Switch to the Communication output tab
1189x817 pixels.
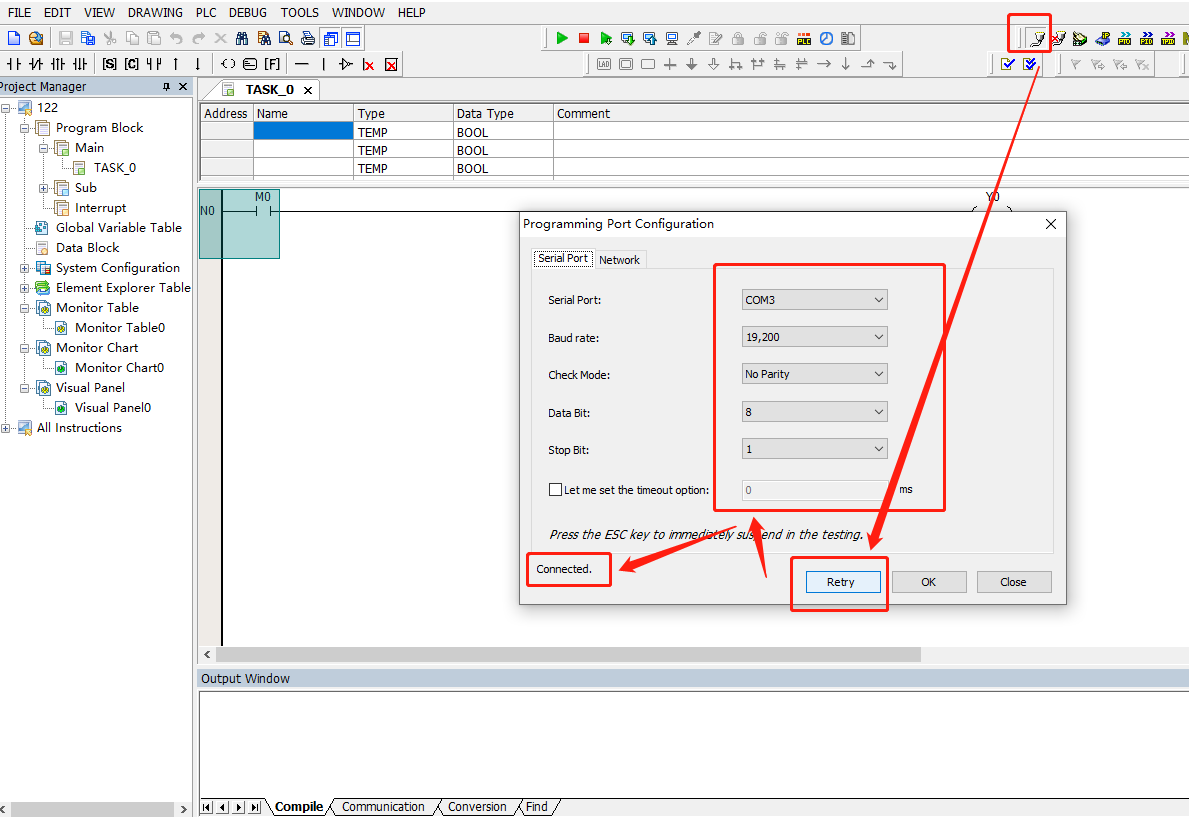(x=383, y=807)
